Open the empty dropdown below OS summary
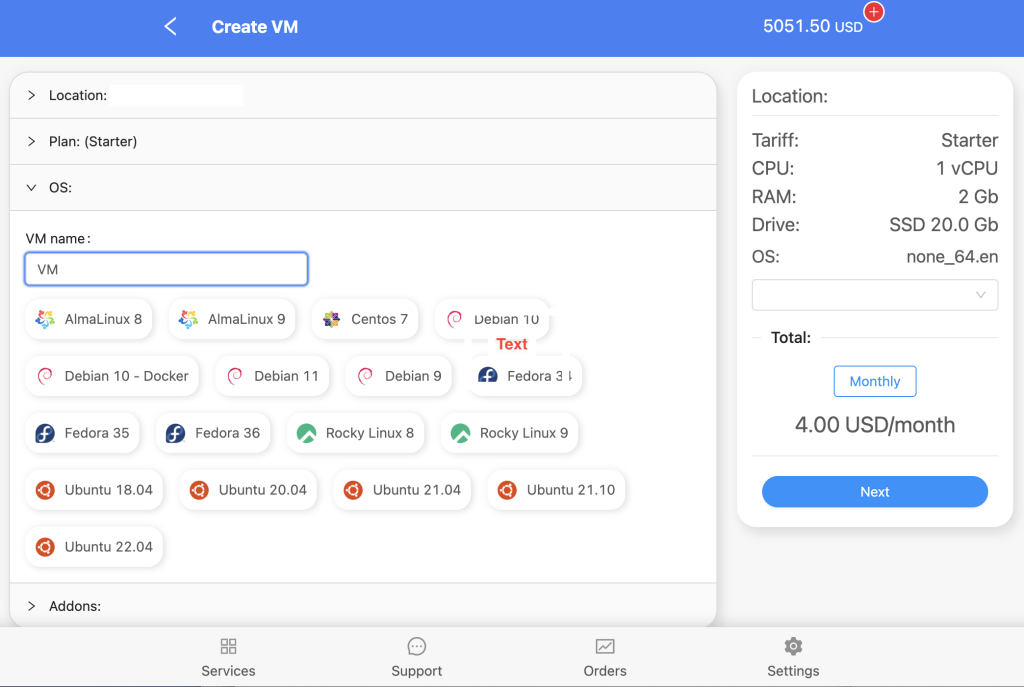This screenshot has width=1024, height=687. (x=874, y=295)
